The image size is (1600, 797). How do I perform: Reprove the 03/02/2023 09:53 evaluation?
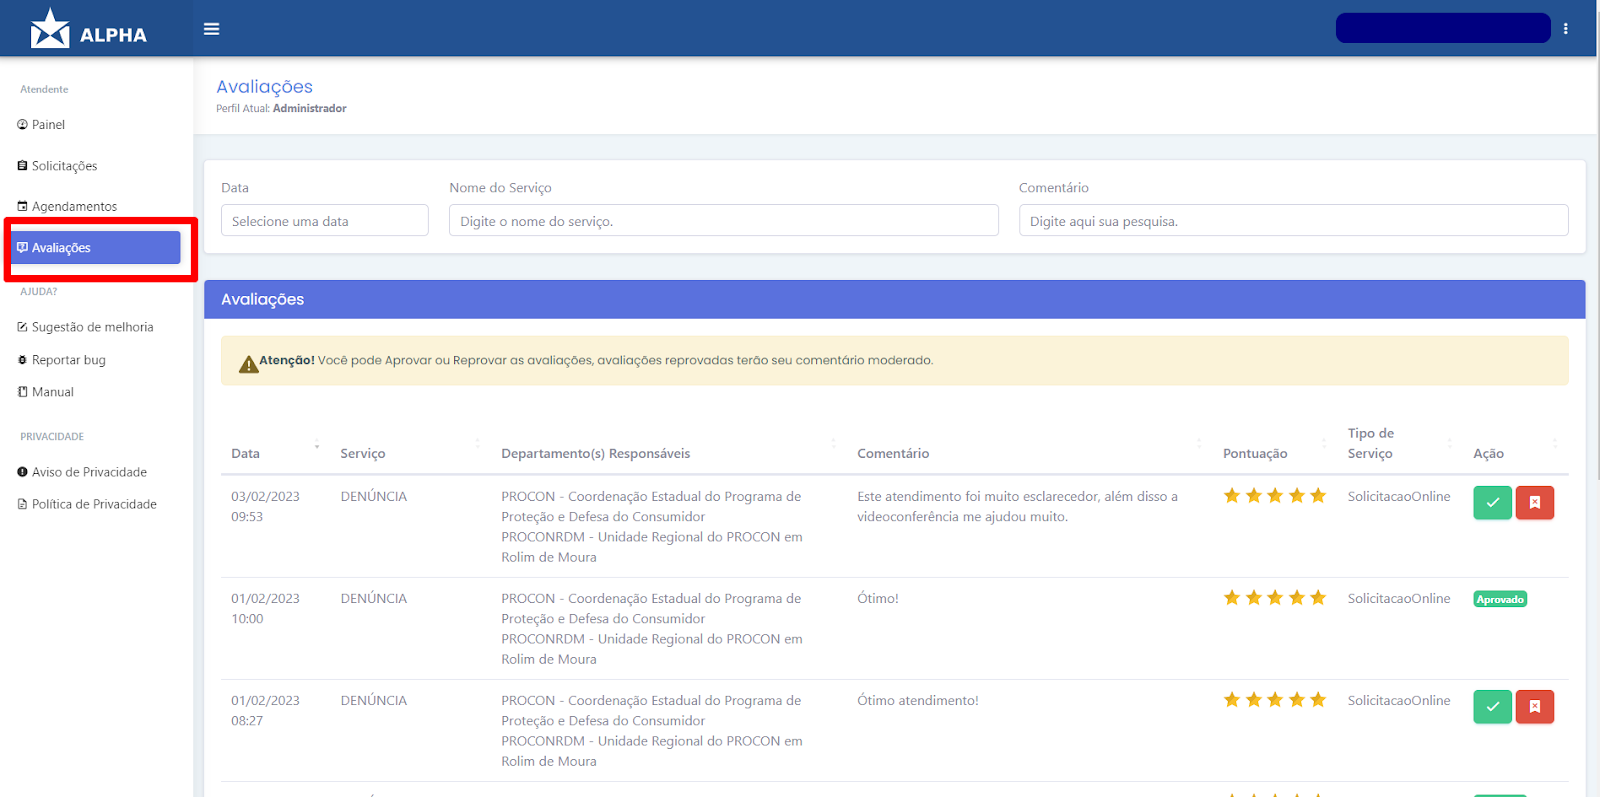1535,502
